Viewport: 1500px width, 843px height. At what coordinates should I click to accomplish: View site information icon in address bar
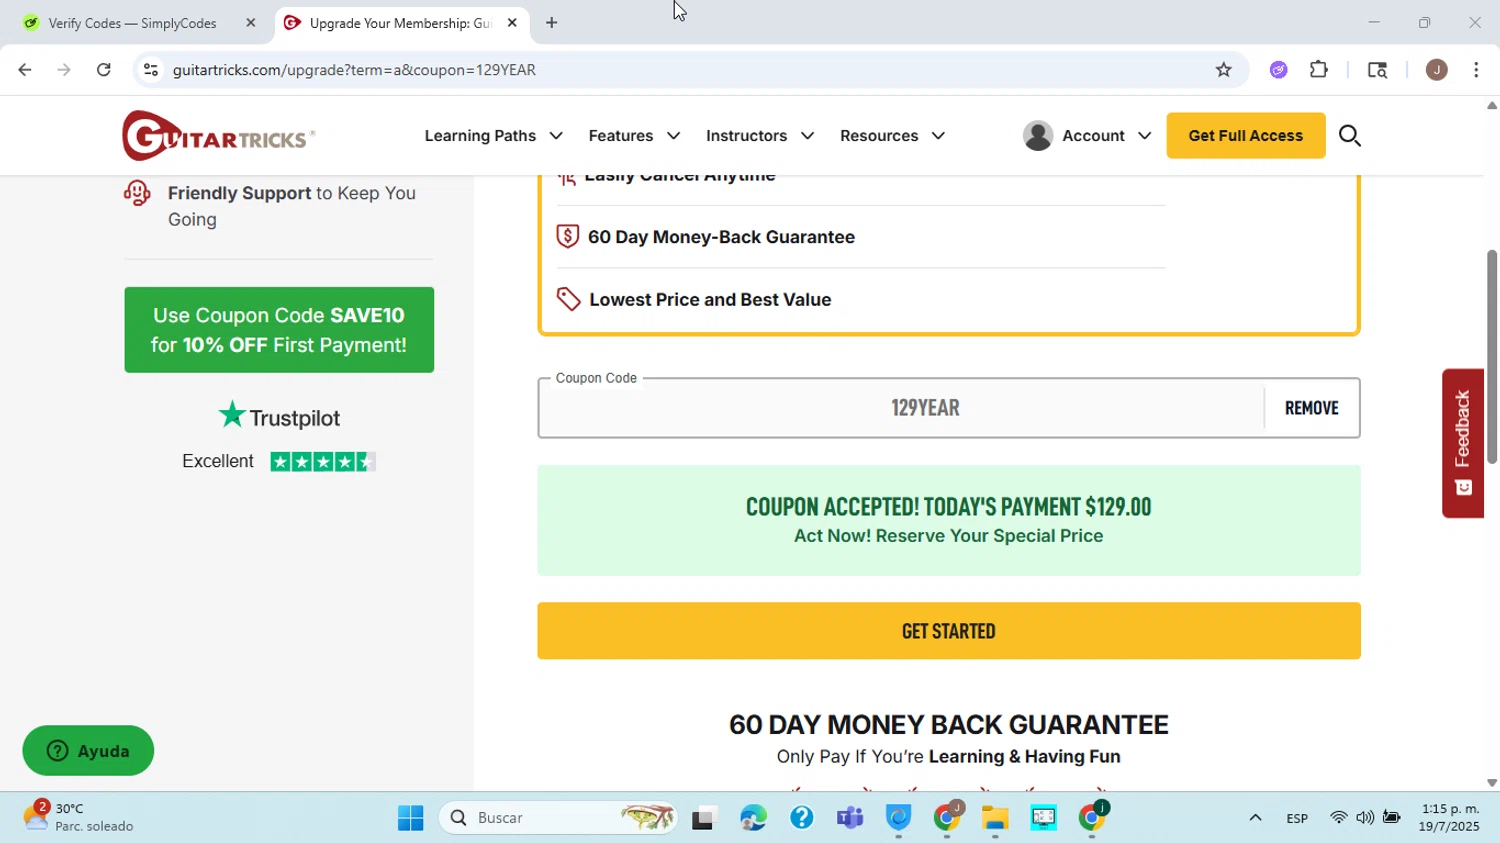[151, 70]
